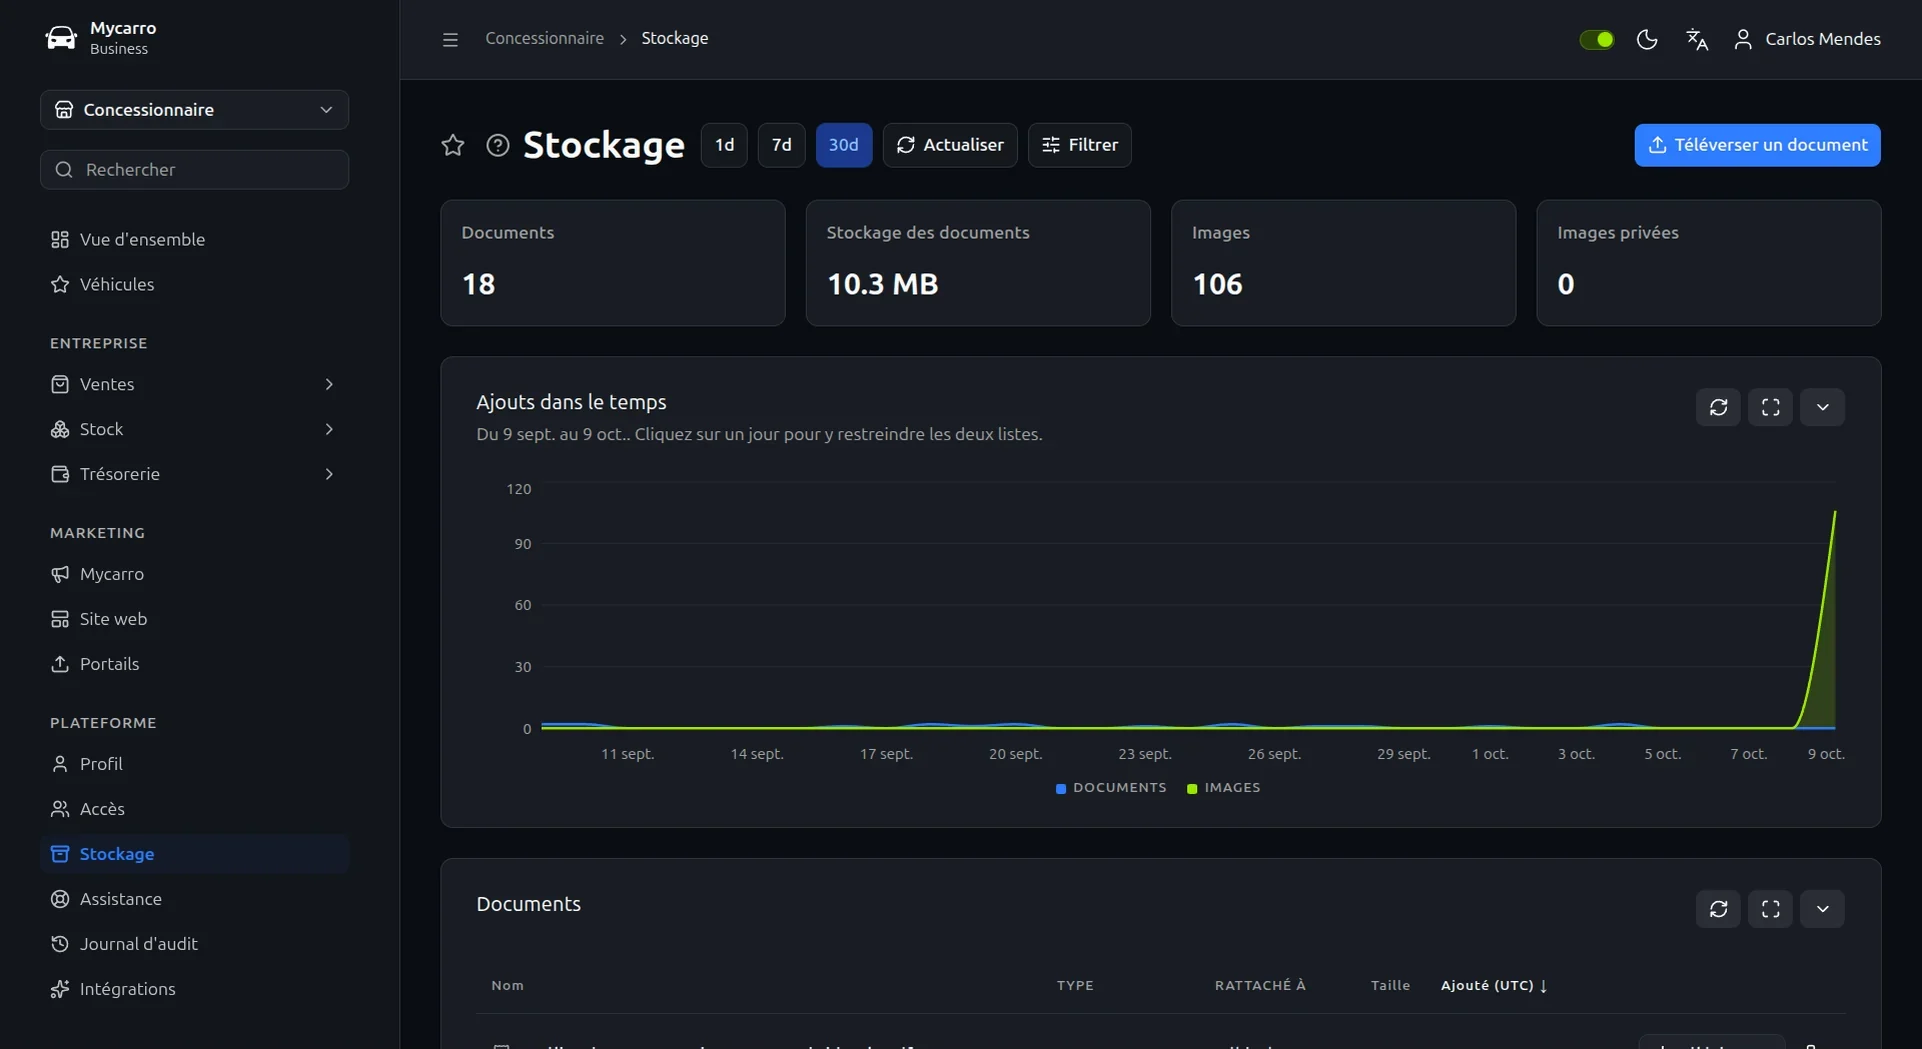Toggle IMAGES series in chart legend

click(1223, 788)
